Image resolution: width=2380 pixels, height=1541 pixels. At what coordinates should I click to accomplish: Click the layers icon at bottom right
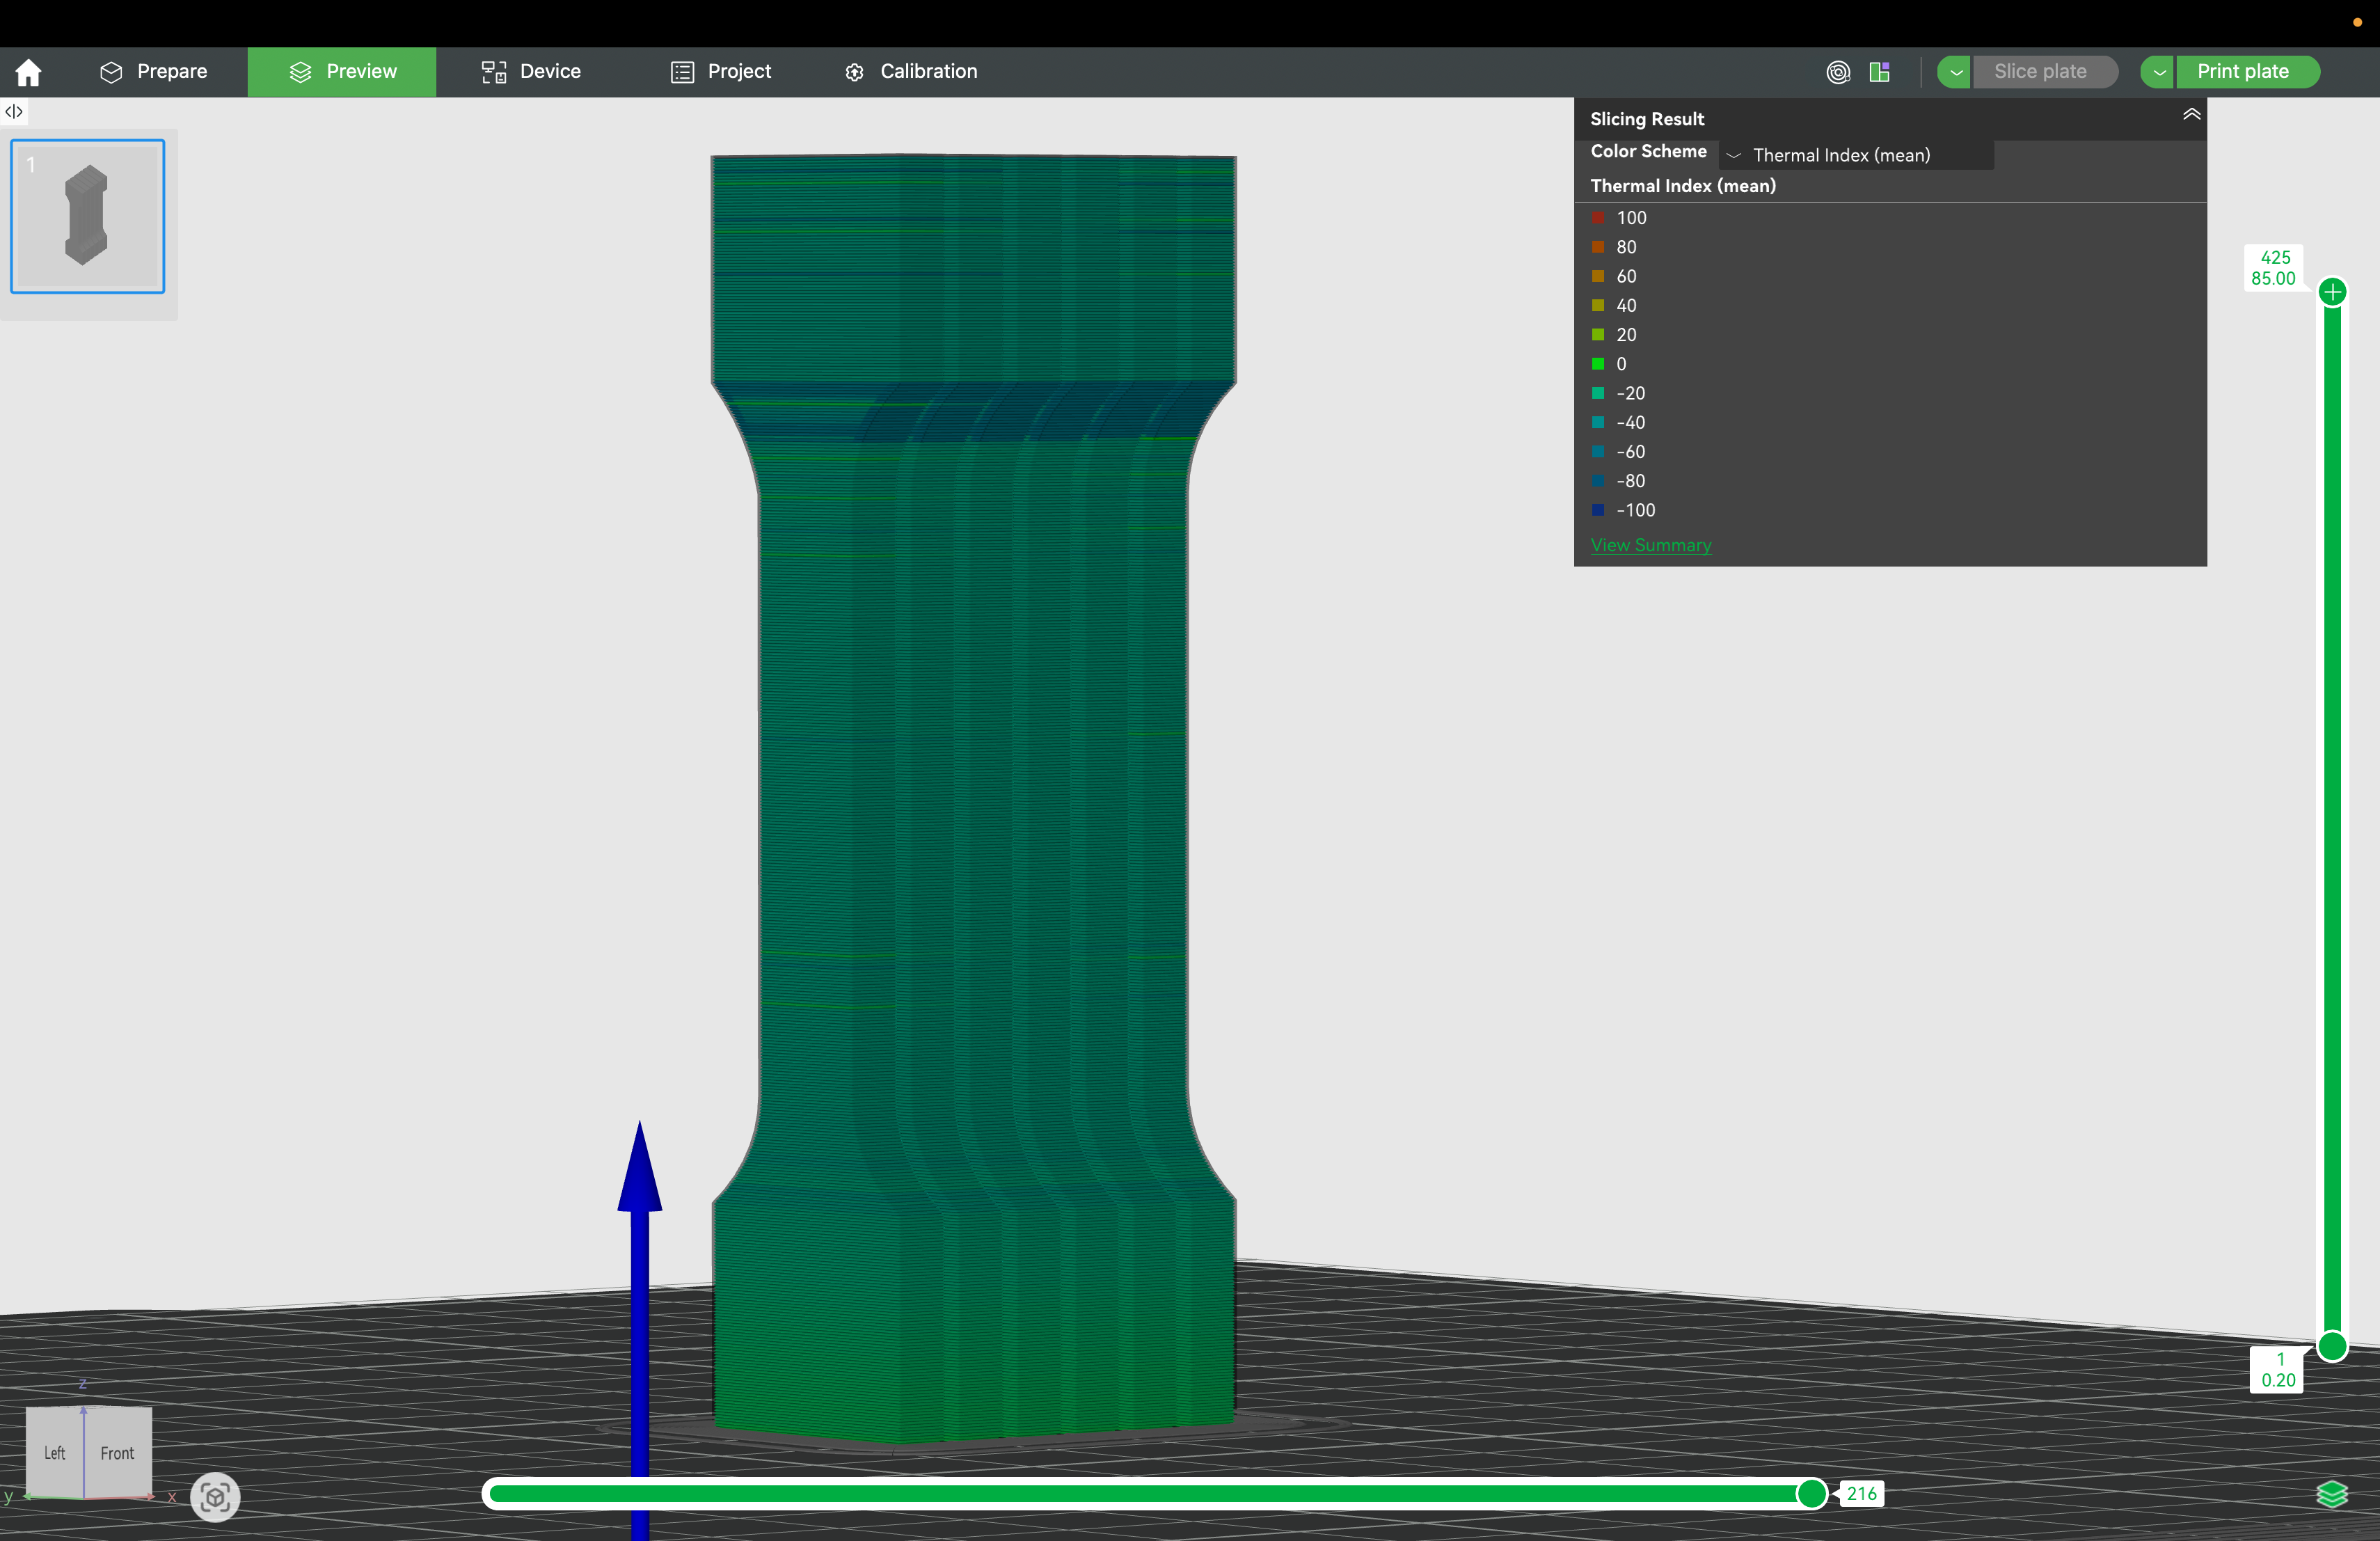2332,1494
